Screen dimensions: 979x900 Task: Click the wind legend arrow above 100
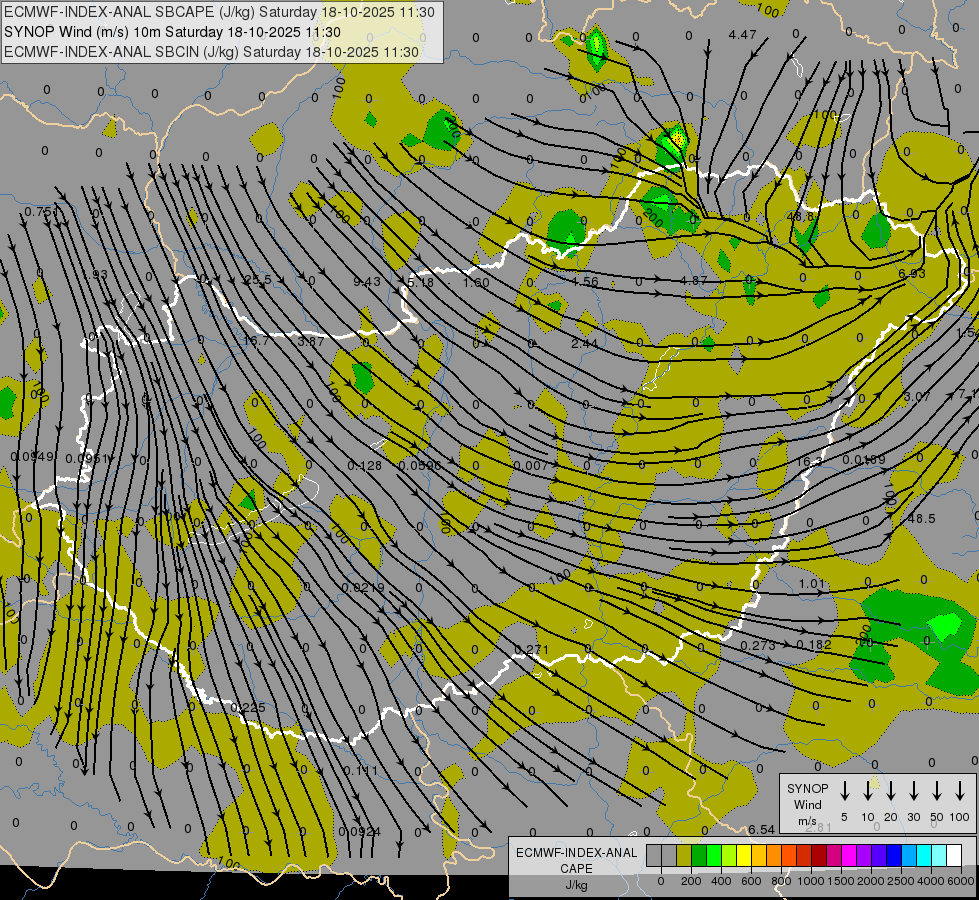(x=960, y=791)
